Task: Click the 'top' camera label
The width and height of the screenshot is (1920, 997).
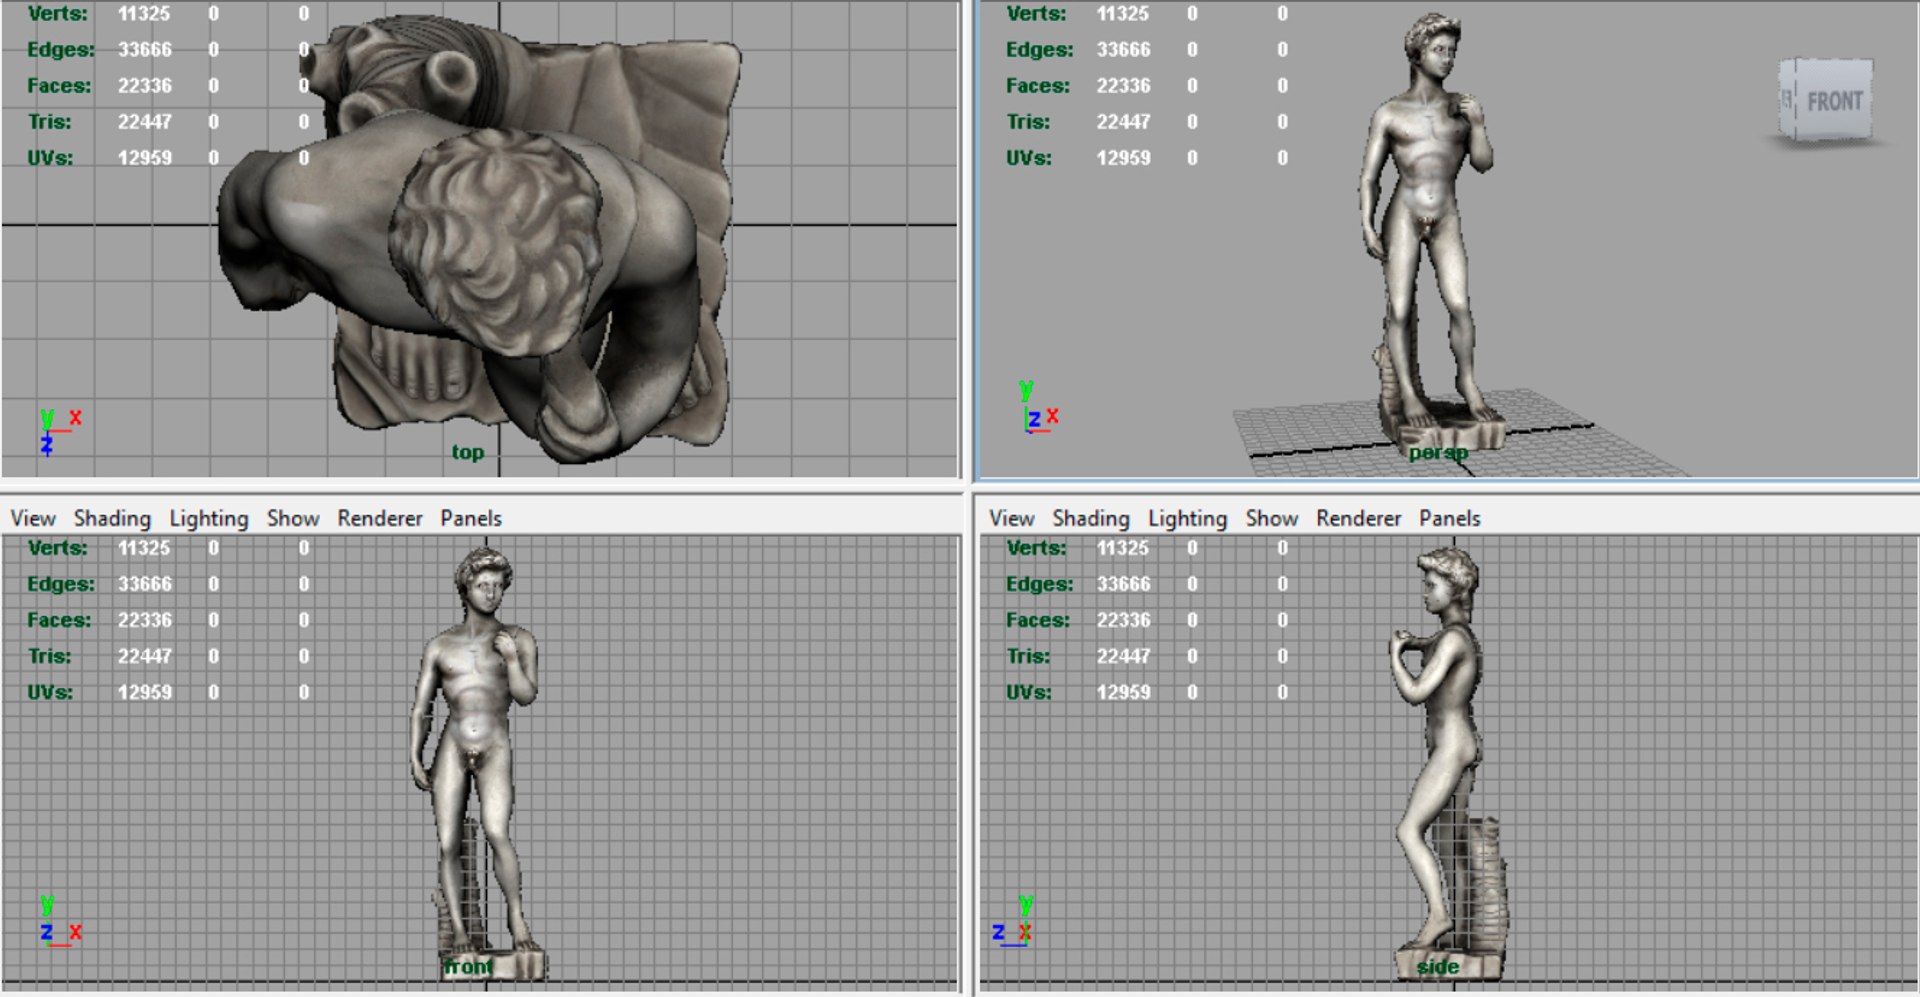Action: pyautogui.click(x=468, y=452)
